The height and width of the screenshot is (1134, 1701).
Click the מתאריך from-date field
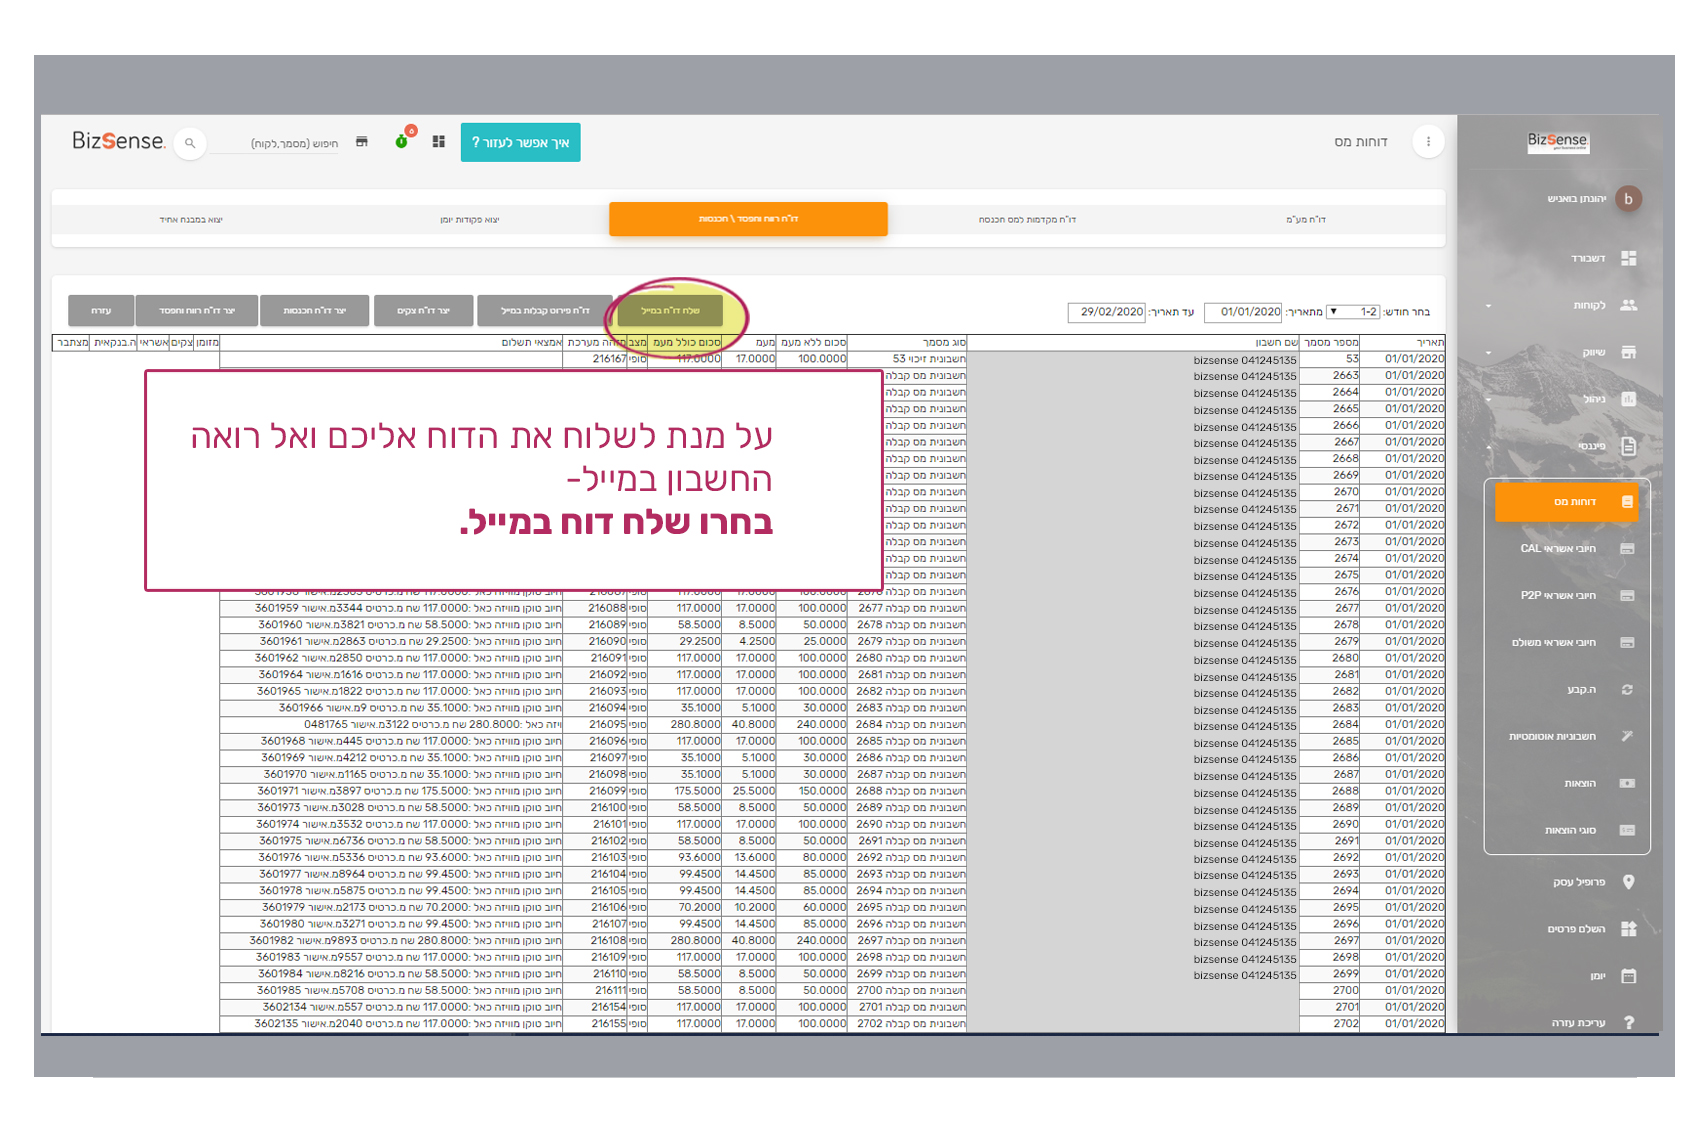point(1244,312)
